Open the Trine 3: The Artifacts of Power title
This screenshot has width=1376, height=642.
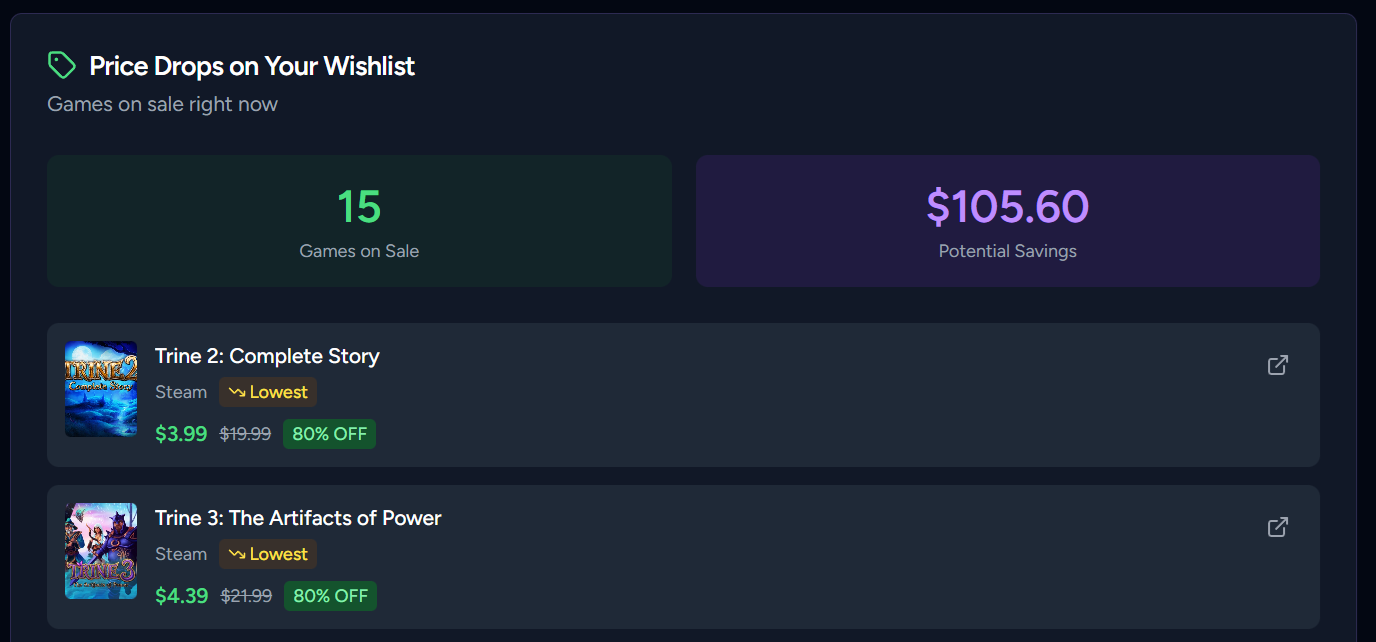[298, 518]
